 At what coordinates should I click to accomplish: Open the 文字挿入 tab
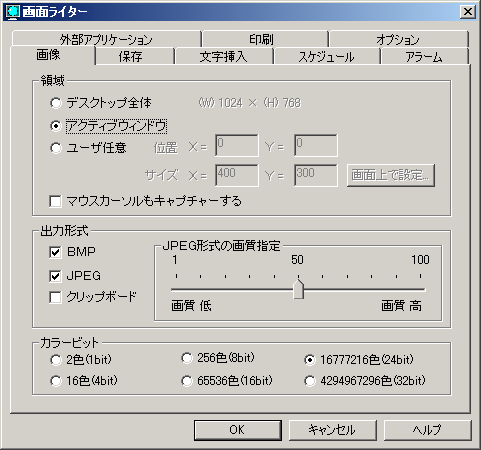(x=224, y=56)
